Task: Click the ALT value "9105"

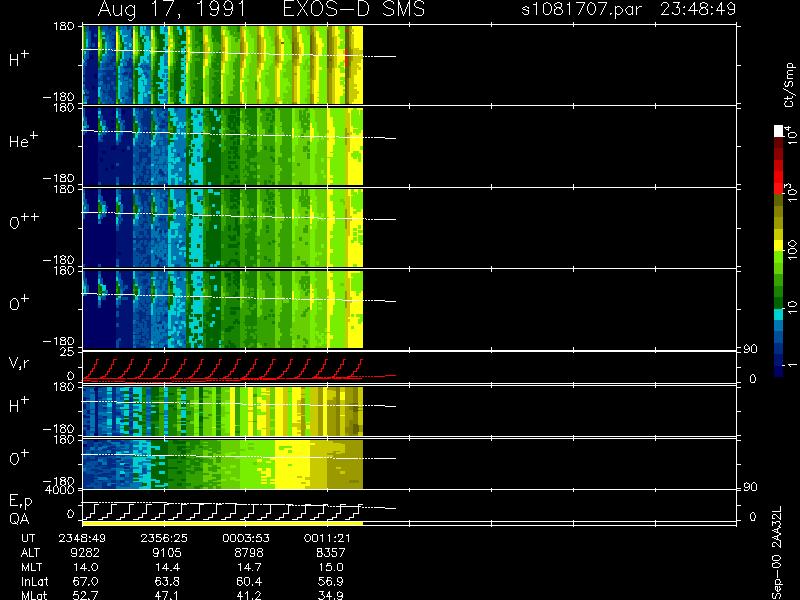Action: [x=167, y=553]
